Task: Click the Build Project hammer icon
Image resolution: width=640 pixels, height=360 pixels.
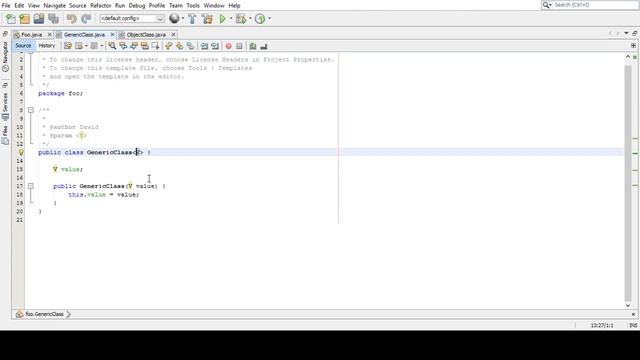Action: 192,19
